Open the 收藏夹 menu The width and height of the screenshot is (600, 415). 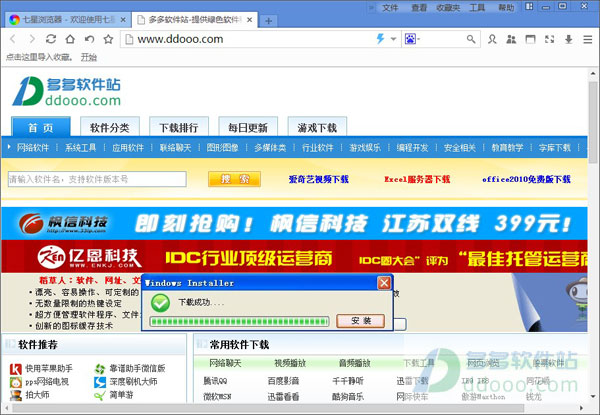click(x=448, y=8)
